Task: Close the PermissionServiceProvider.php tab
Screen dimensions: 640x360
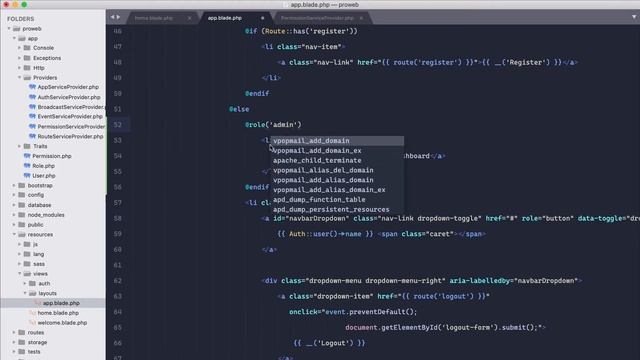Action: click(361, 18)
